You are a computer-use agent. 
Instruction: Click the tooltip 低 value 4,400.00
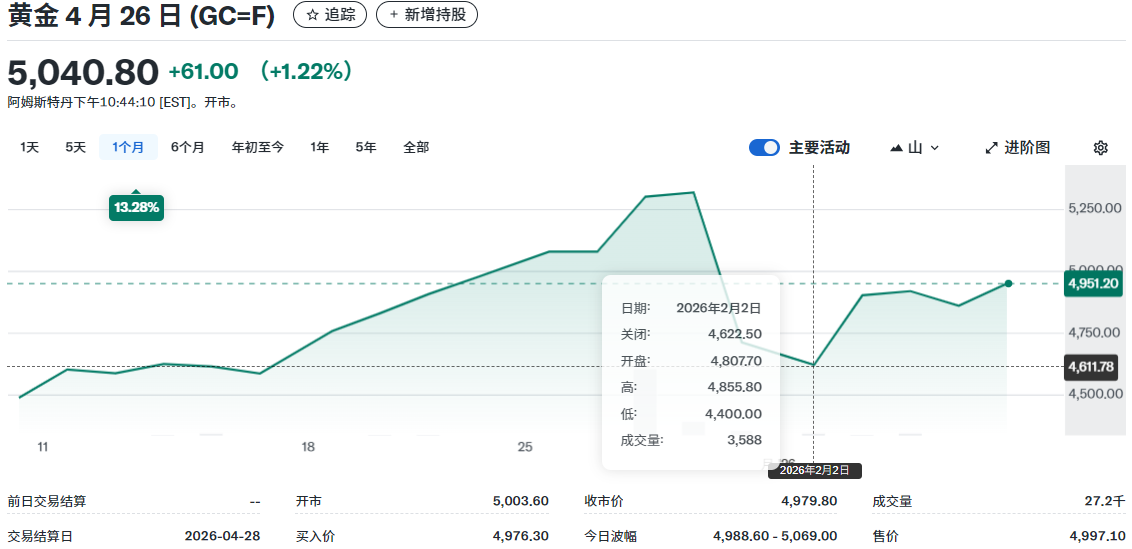point(733,414)
